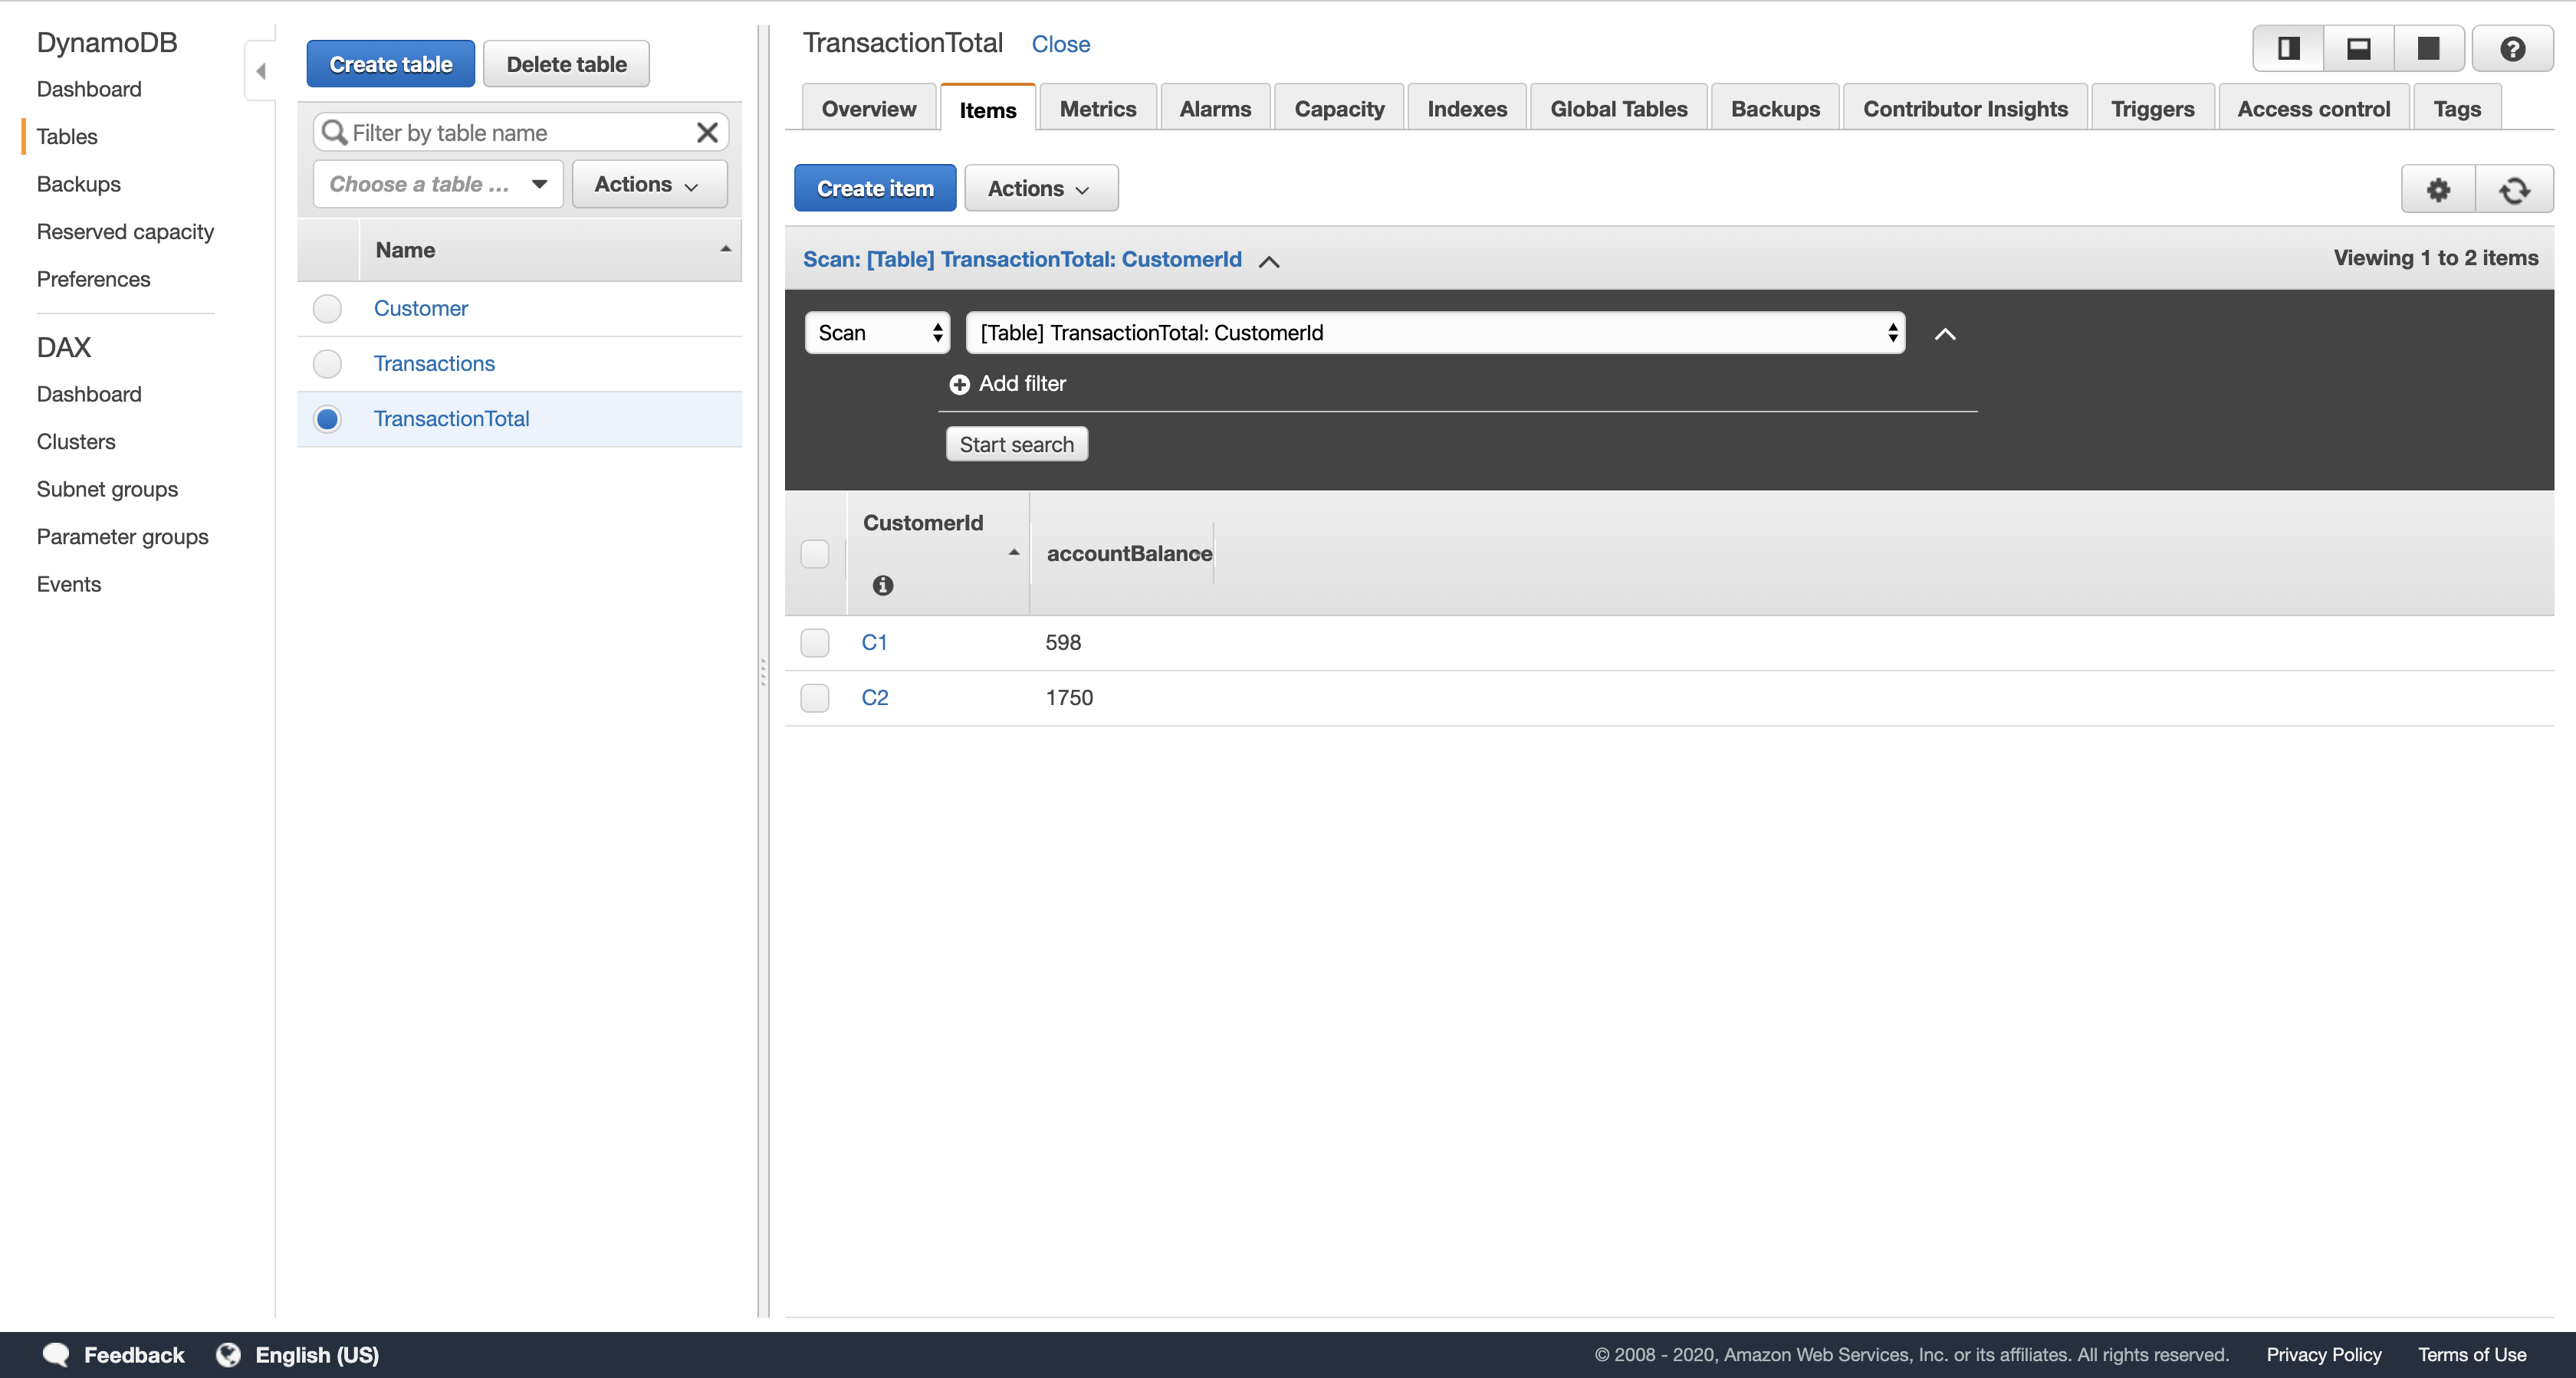Click the Create item button
Viewport: 2576px width, 1378px height.
click(874, 189)
